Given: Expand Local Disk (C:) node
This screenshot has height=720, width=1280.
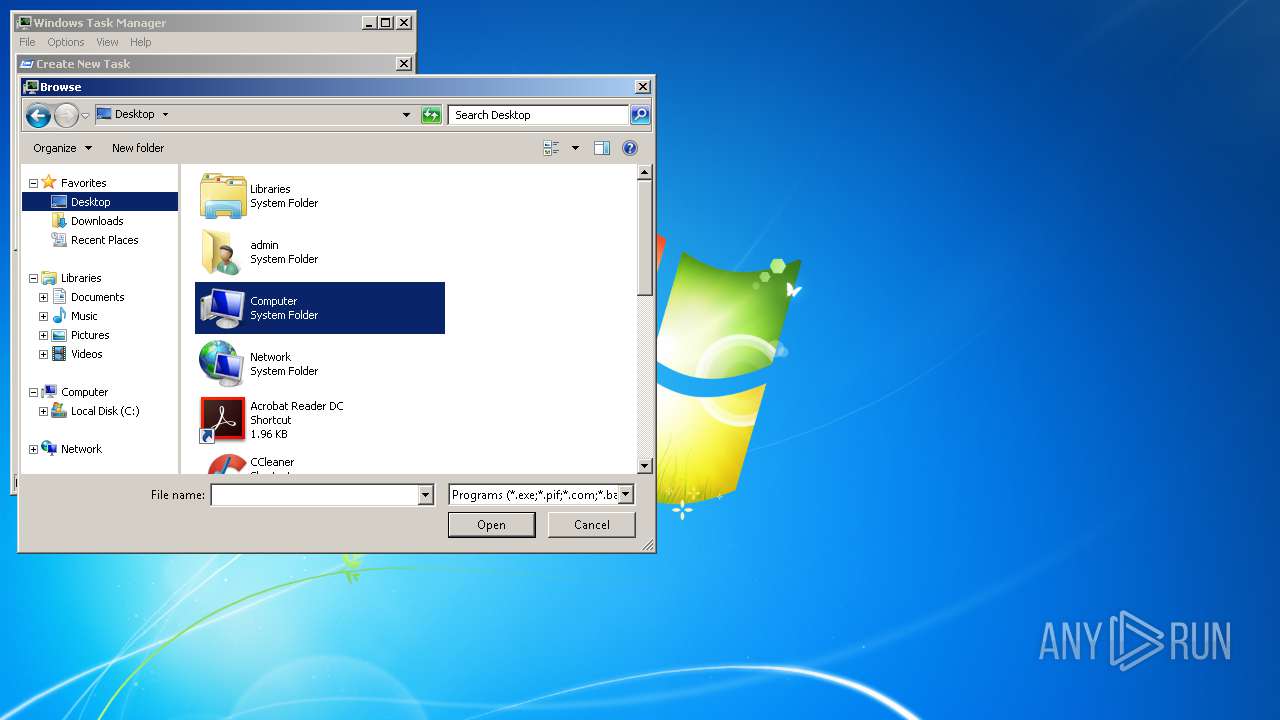Looking at the screenshot, I should (x=43, y=411).
